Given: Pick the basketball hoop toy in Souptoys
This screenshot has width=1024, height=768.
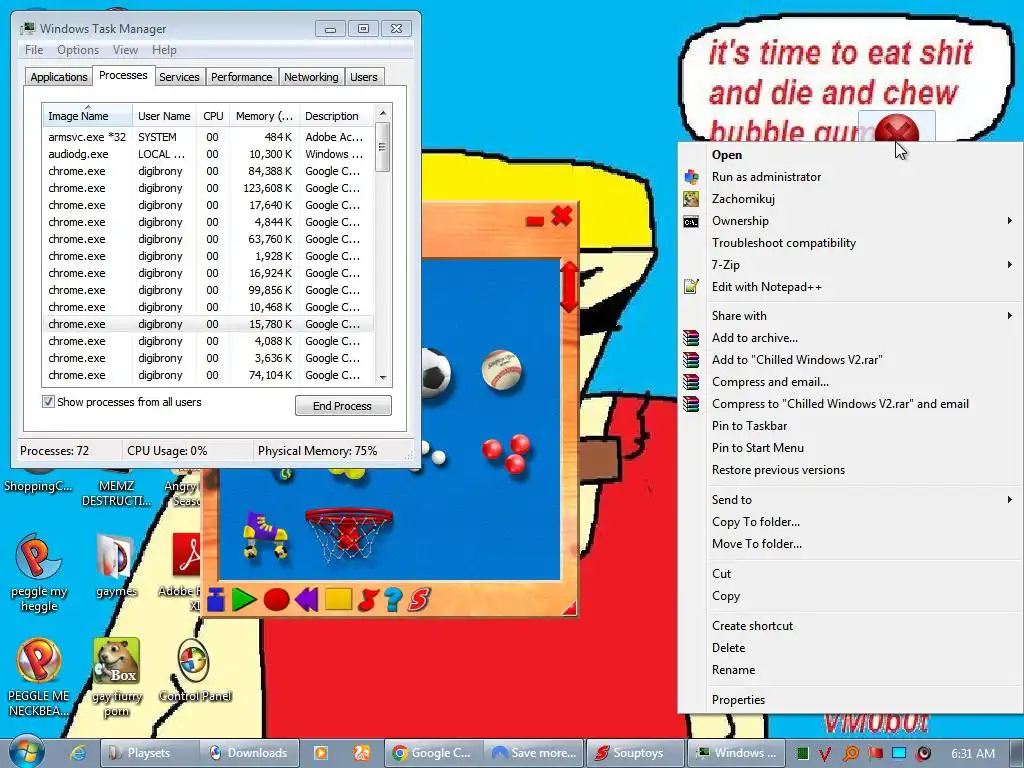Looking at the screenshot, I should click(349, 534).
